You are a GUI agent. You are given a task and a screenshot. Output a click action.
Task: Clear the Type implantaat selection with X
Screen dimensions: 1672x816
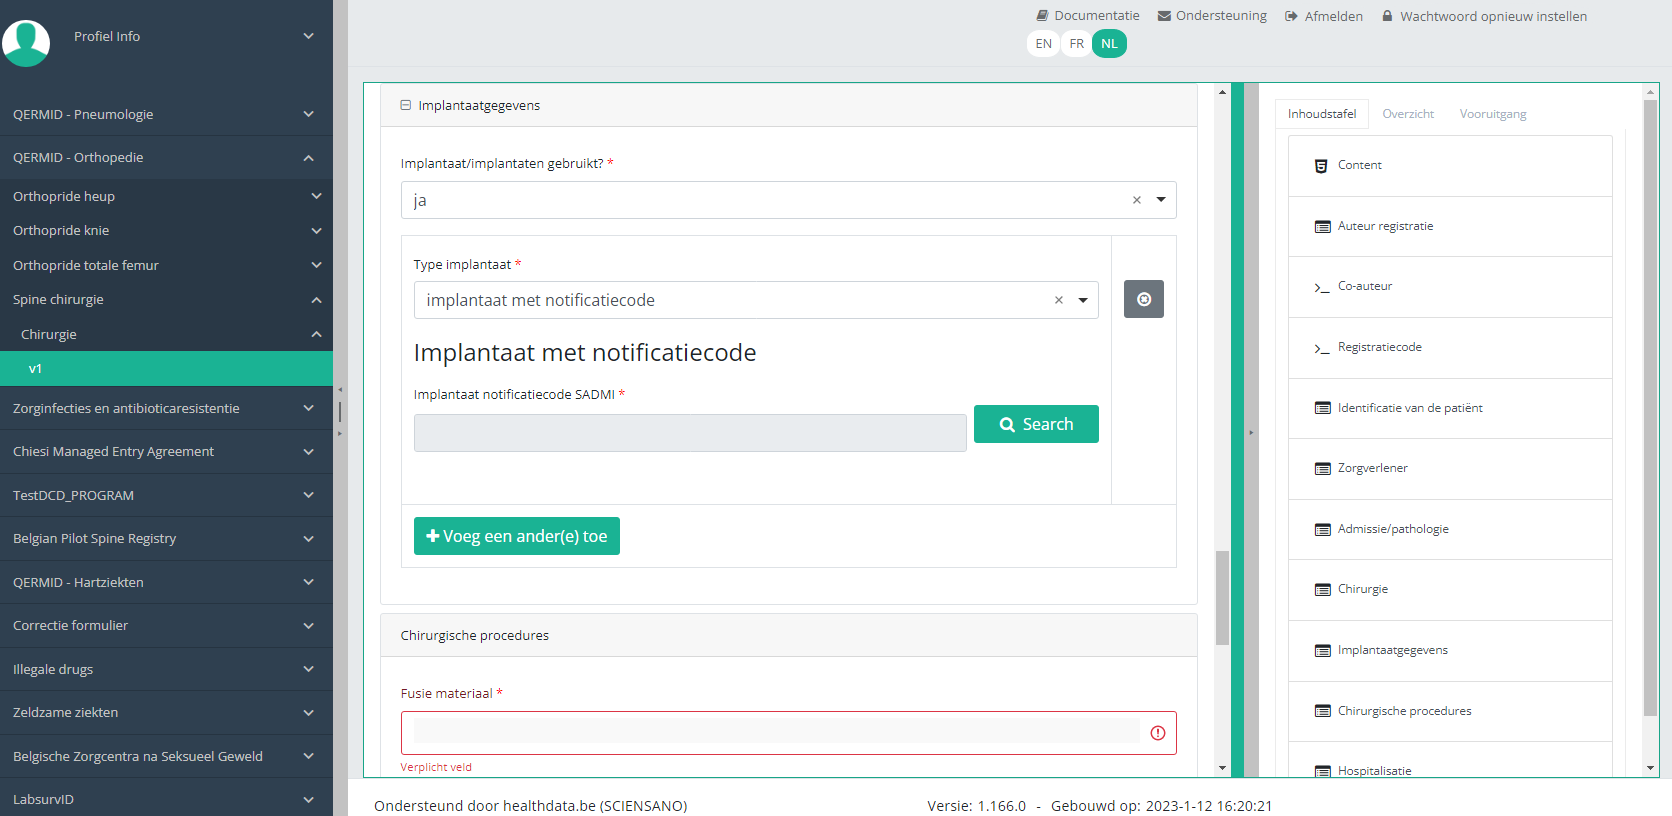(1058, 300)
